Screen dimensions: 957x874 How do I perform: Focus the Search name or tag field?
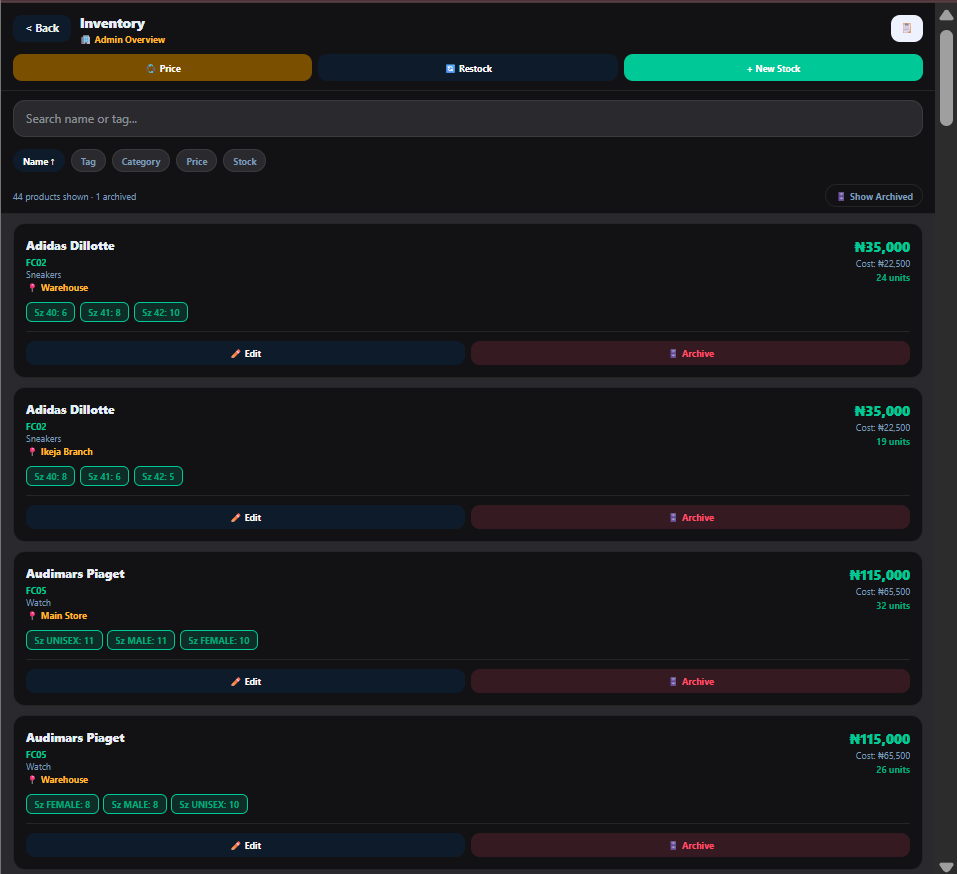coord(468,119)
